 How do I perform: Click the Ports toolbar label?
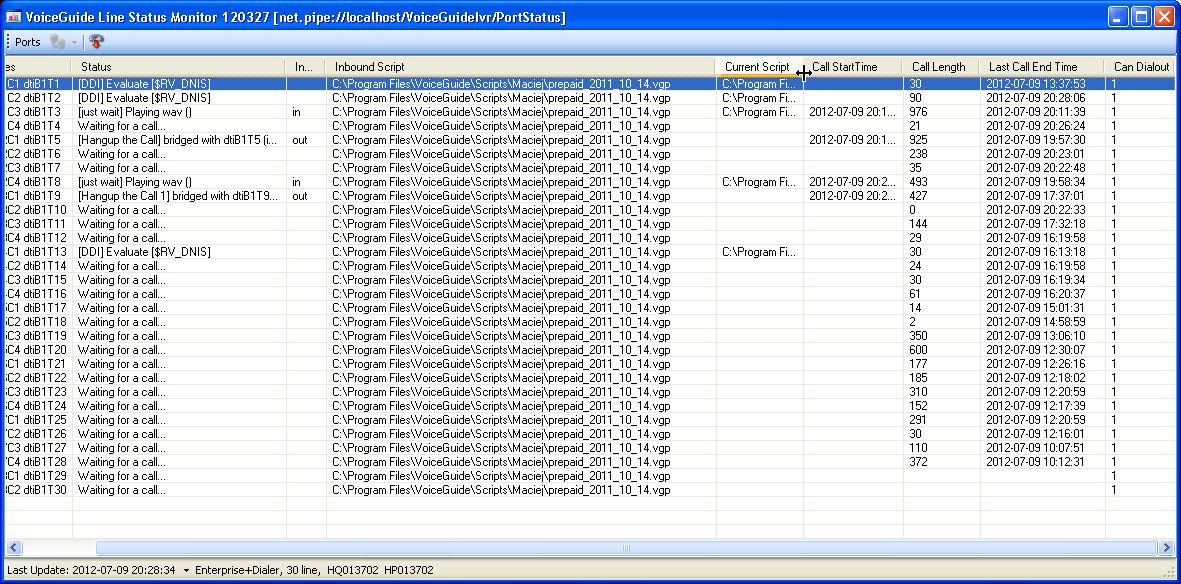click(x=28, y=42)
